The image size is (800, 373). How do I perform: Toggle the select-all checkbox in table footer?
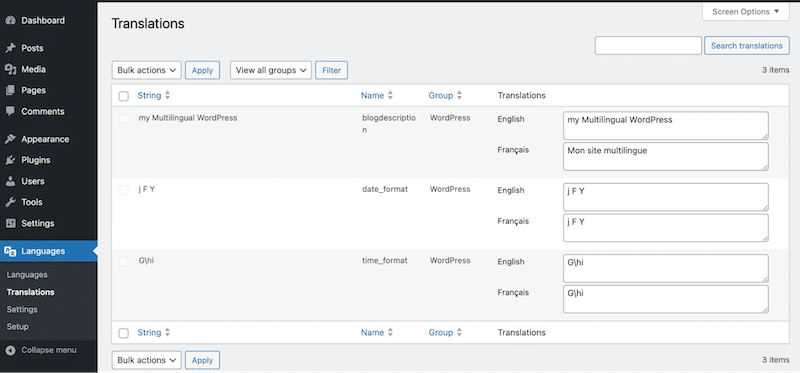point(123,333)
